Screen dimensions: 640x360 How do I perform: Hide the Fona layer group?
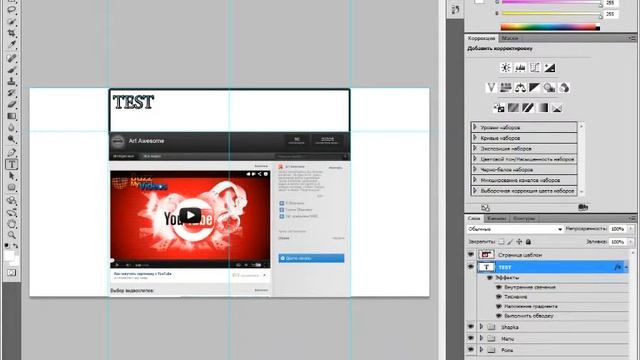471,349
